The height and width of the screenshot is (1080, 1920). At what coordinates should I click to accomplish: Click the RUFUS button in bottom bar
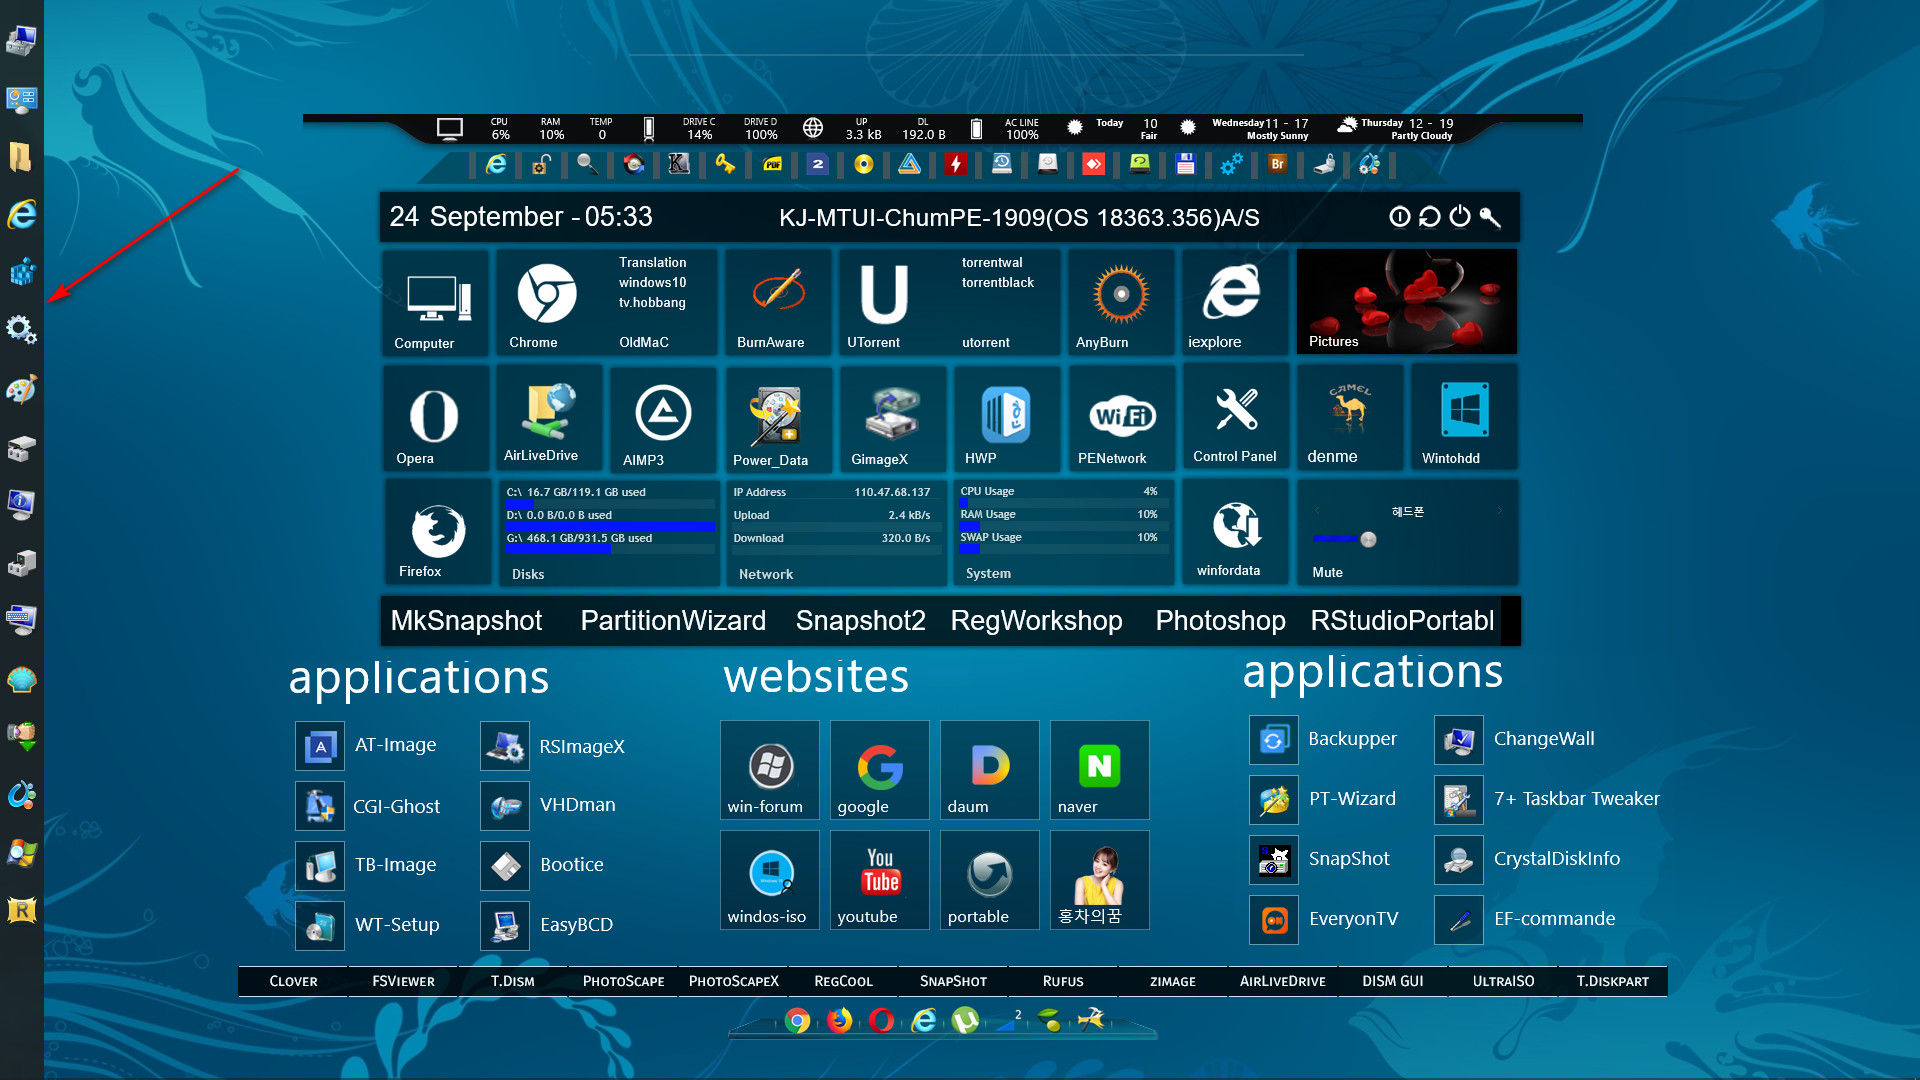tap(1063, 981)
